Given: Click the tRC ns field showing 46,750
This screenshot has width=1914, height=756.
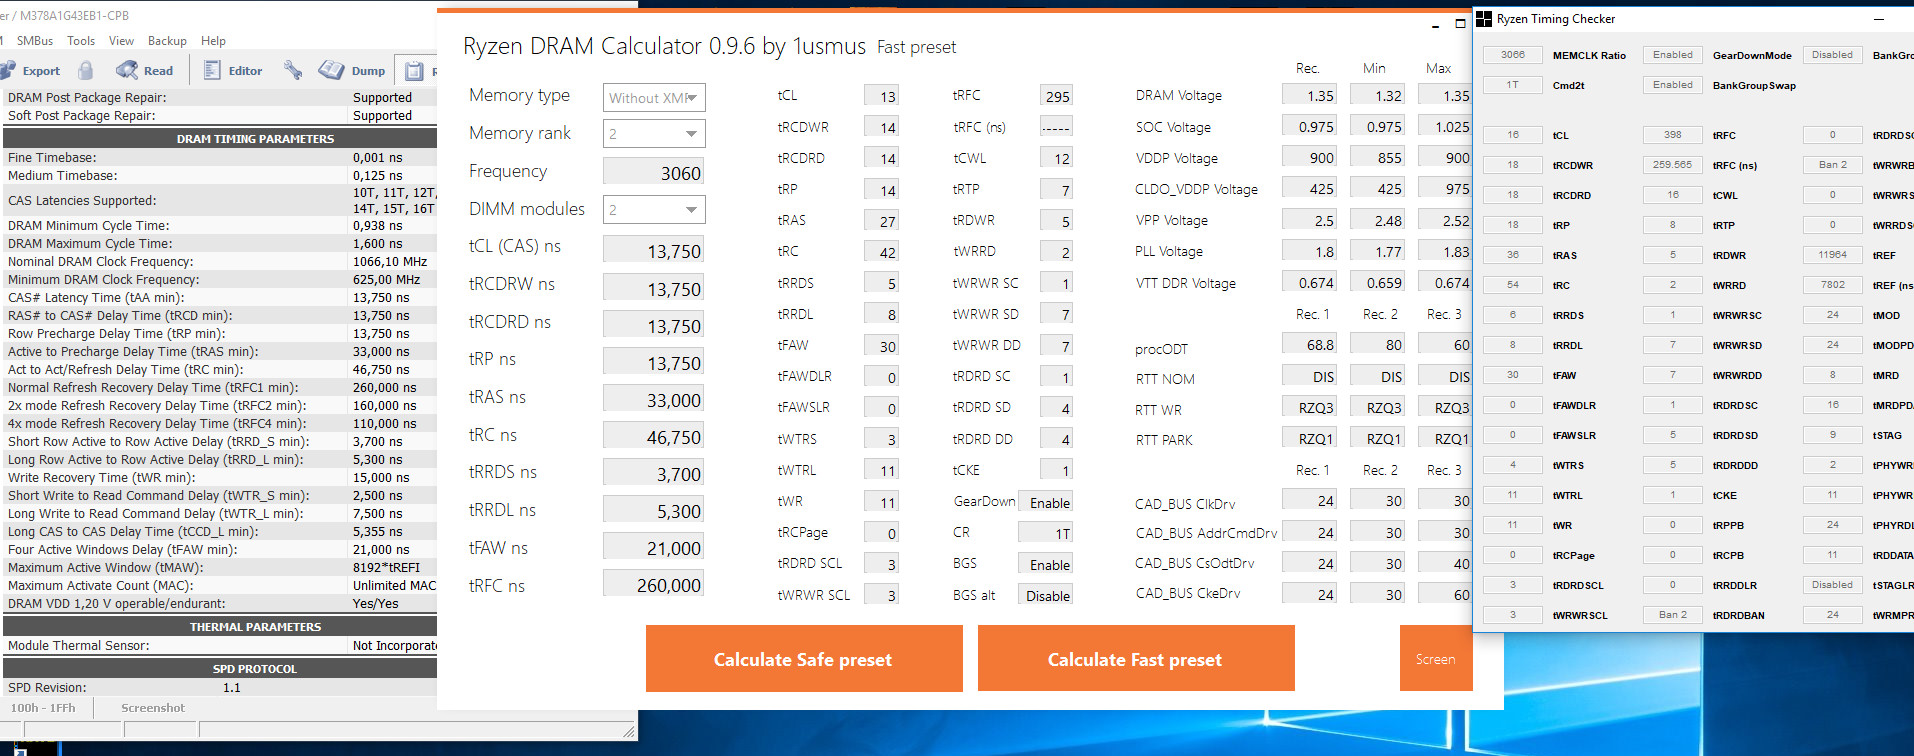Looking at the screenshot, I should [654, 437].
